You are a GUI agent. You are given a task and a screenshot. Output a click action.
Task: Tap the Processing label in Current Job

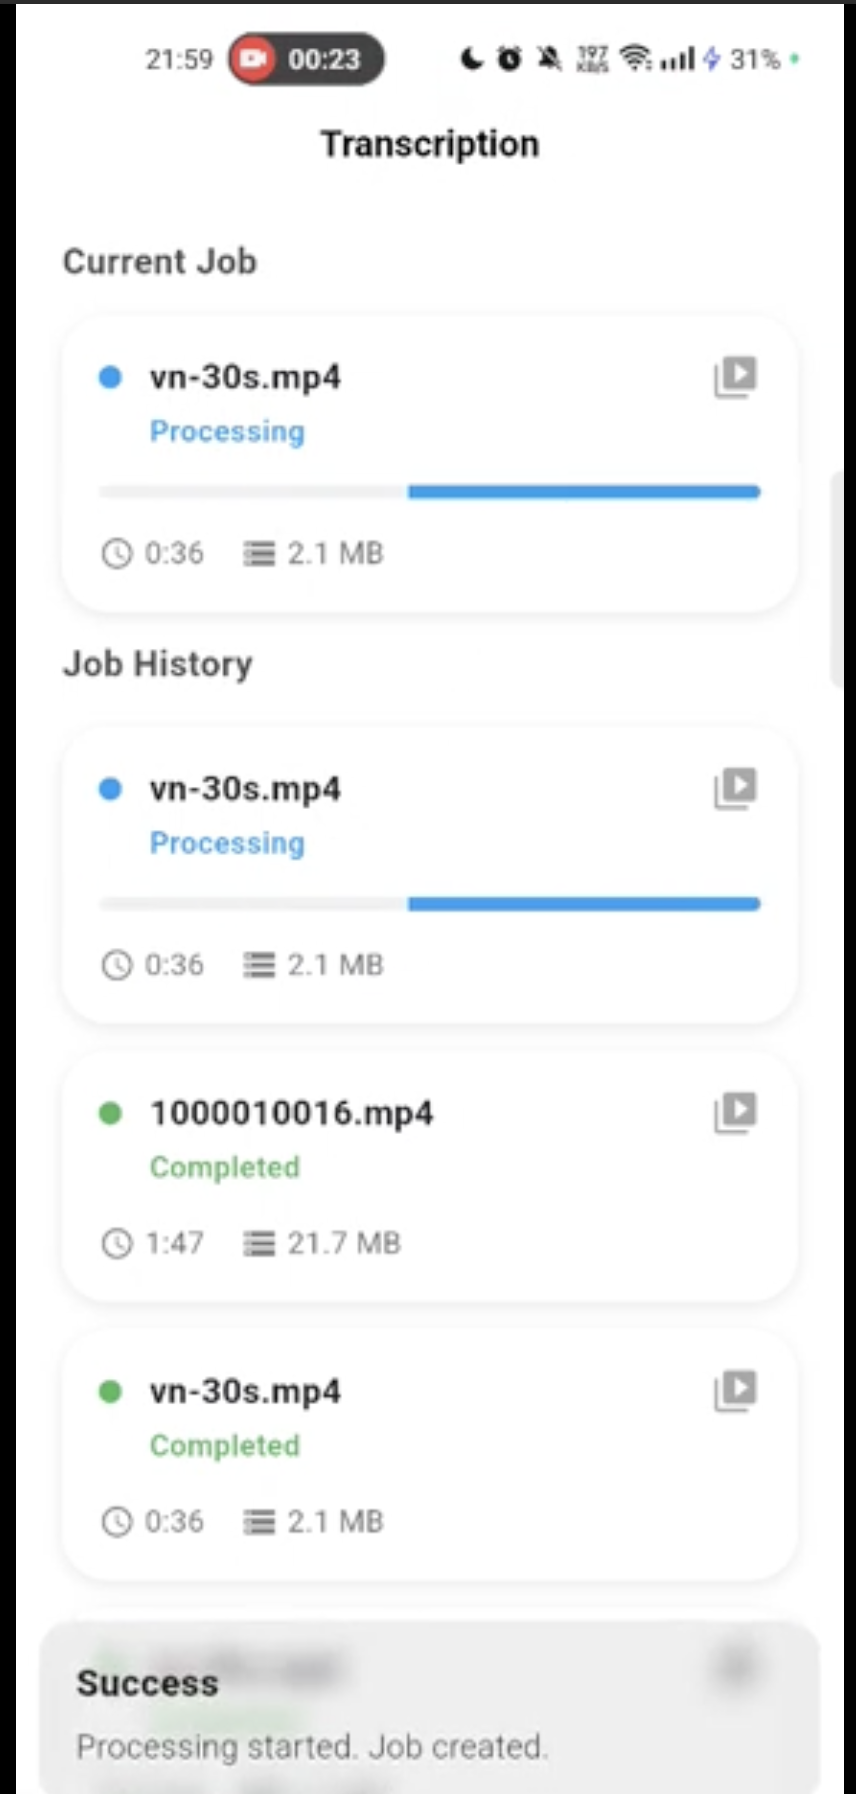tap(227, 432)
